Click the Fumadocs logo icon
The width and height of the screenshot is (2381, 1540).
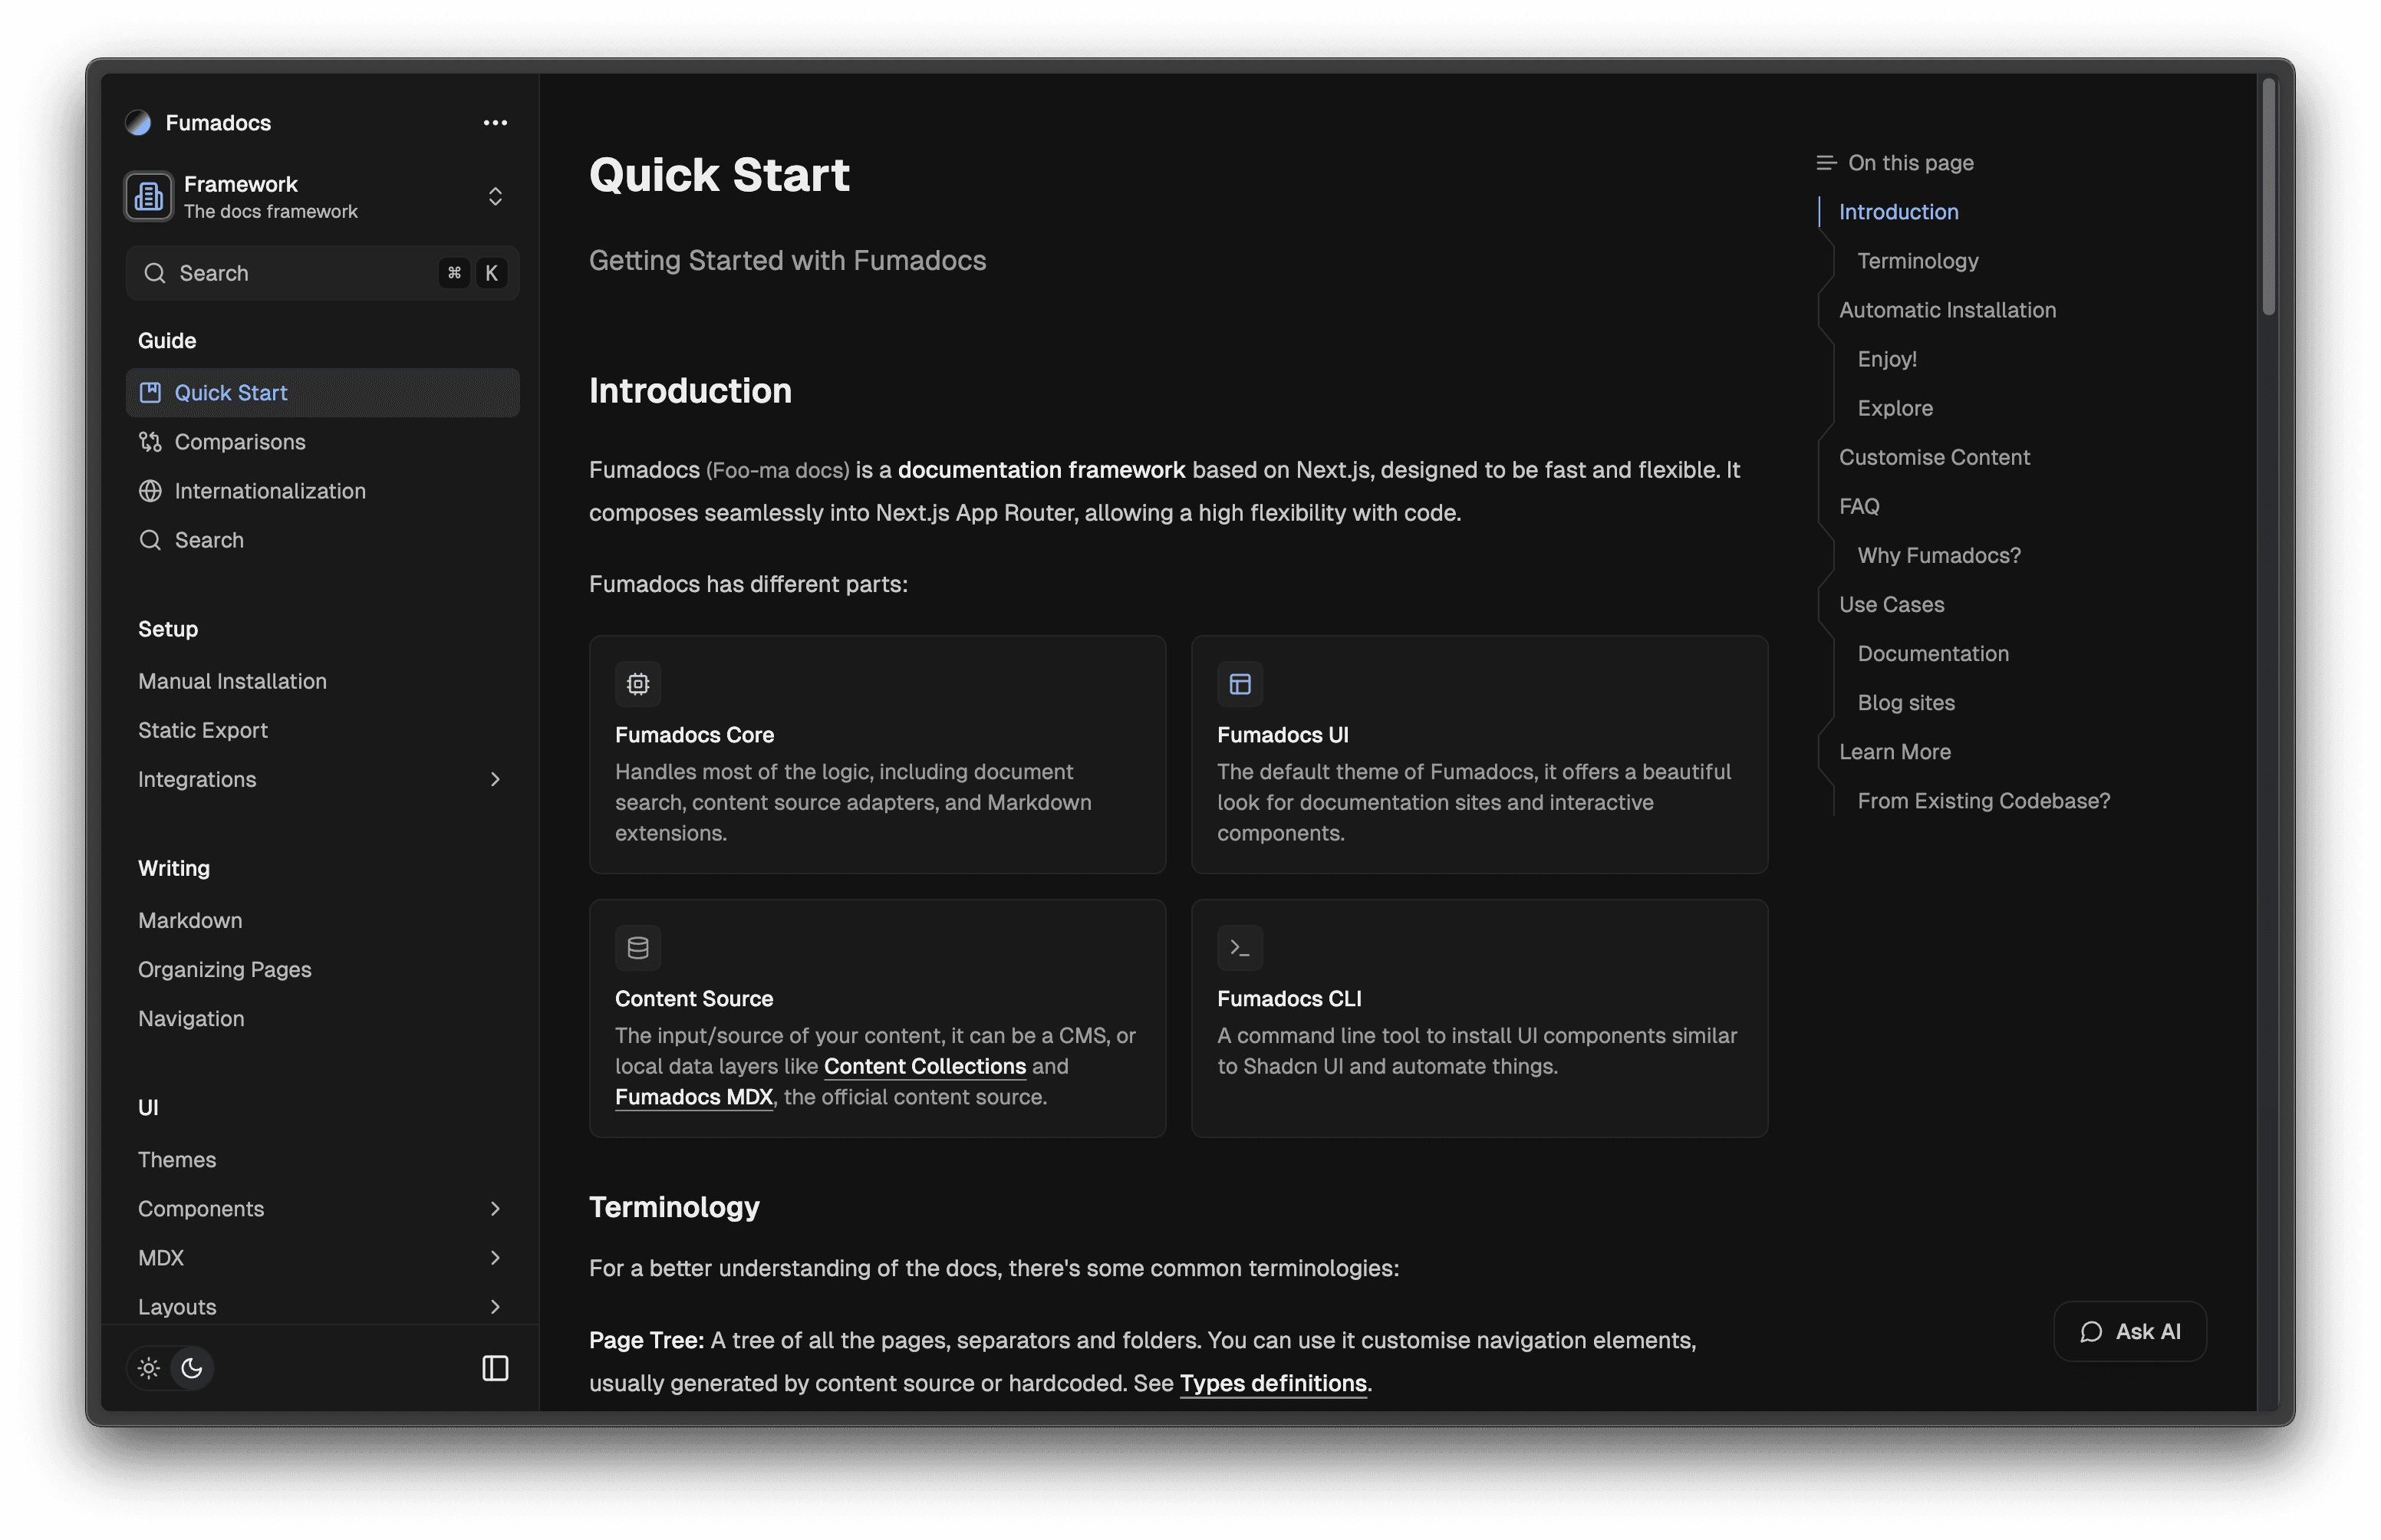pos(138,123)
